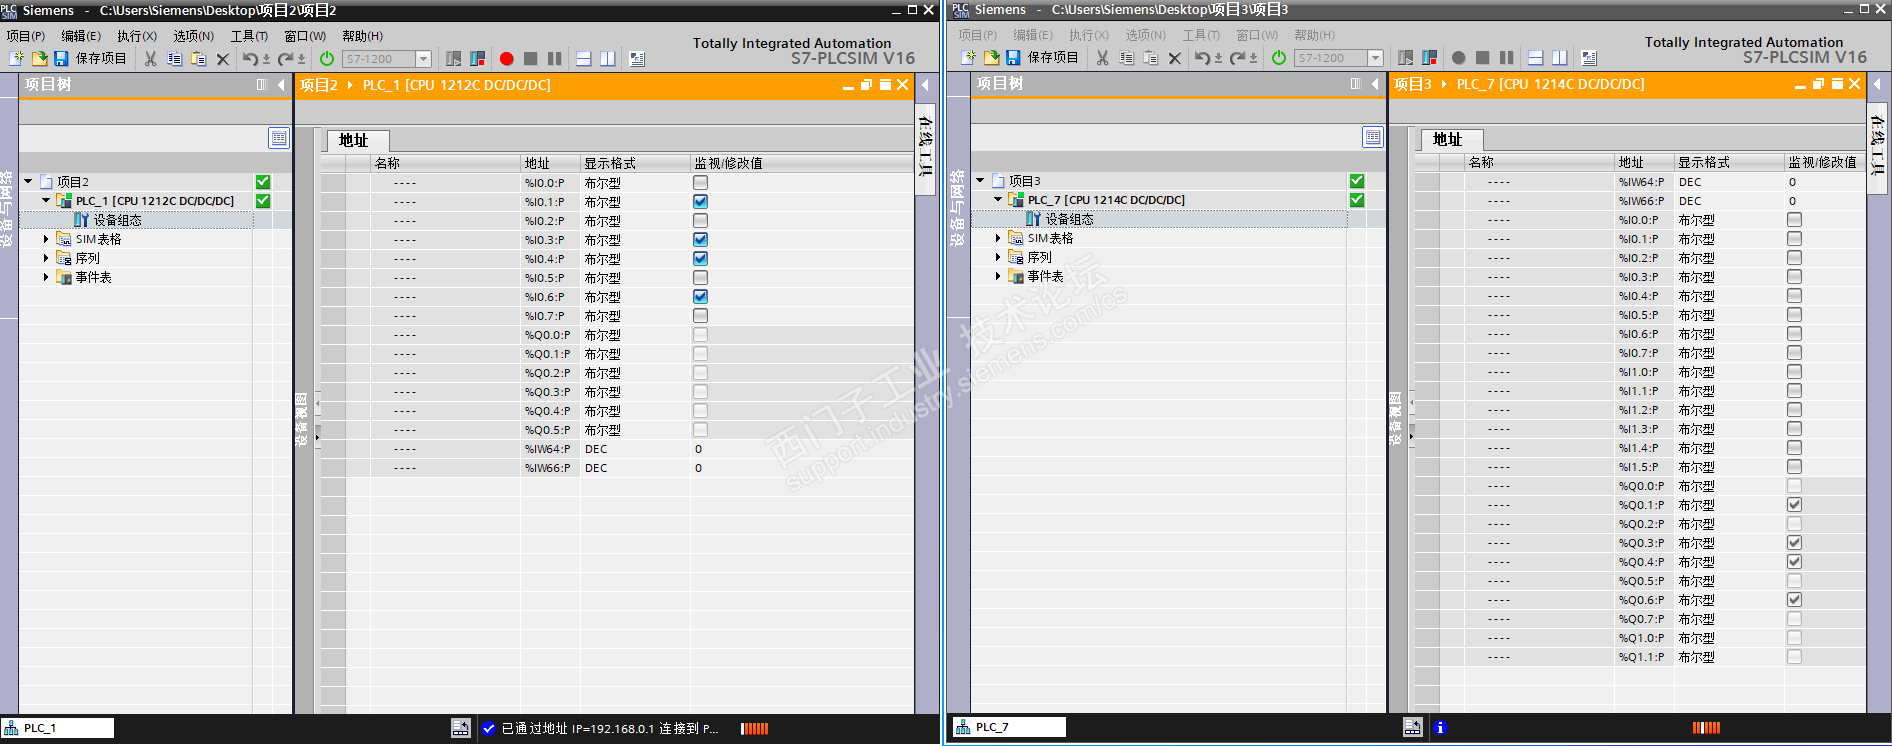Click %IW64:P value cell in PLC_1
The width and height of the screenshot is (1892, 746).
pyautogui.click(x=801, y=449)
